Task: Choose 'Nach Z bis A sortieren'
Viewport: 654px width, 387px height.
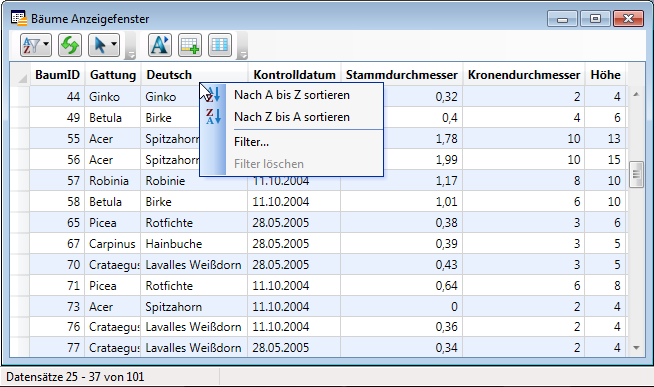Action: [292, 117]
